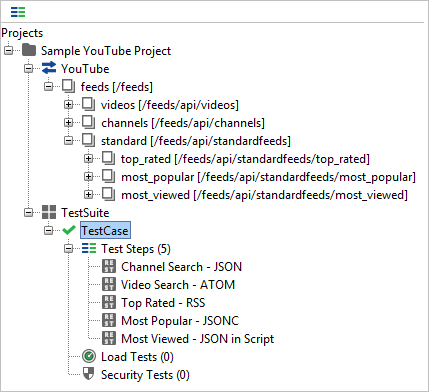This screenshot has height=392, width=429.
Task: Select standard [/feeds/api/standardfeeds] label
Action: click(196, 141)
